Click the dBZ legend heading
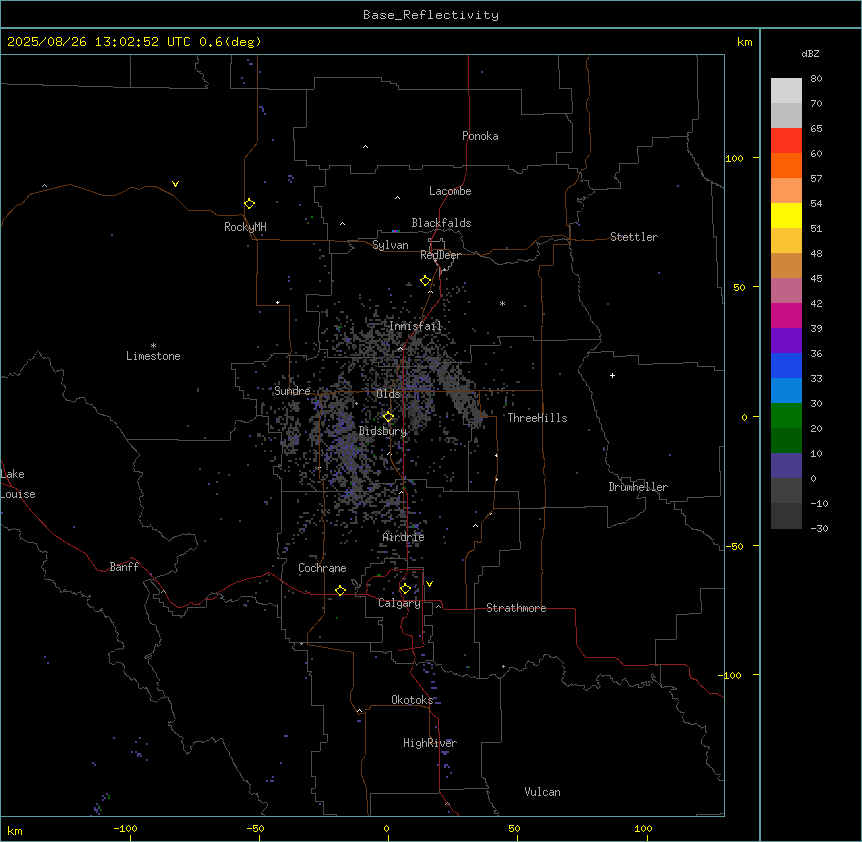Image resolution: width=862 pixels, height=842 pixels. [810, 54]
